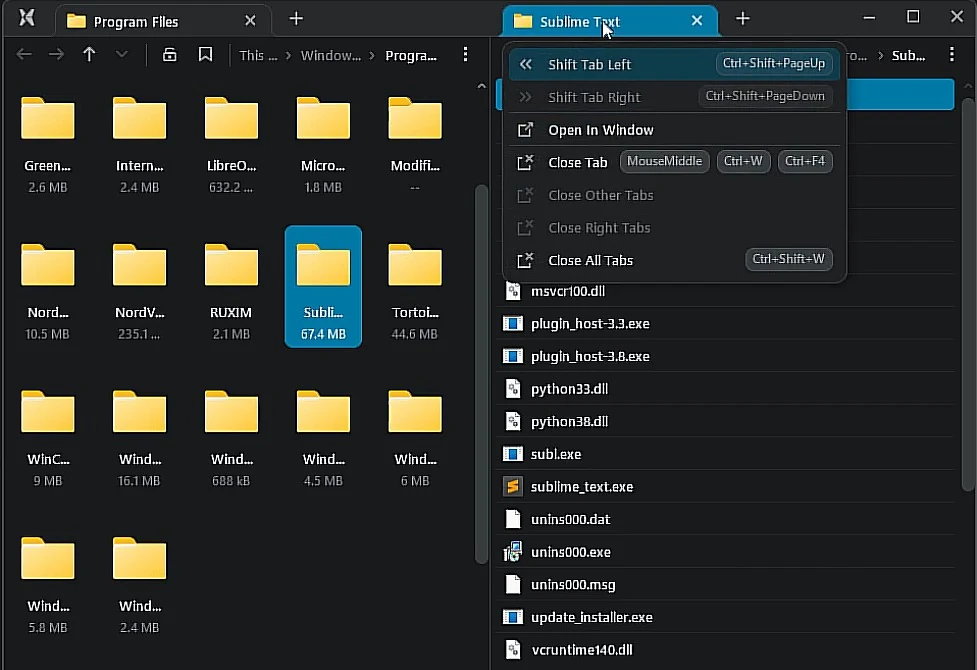Select the 4.5 MB Wind... folder
This screenshot has height=670, width=977.
pos(323,434)
